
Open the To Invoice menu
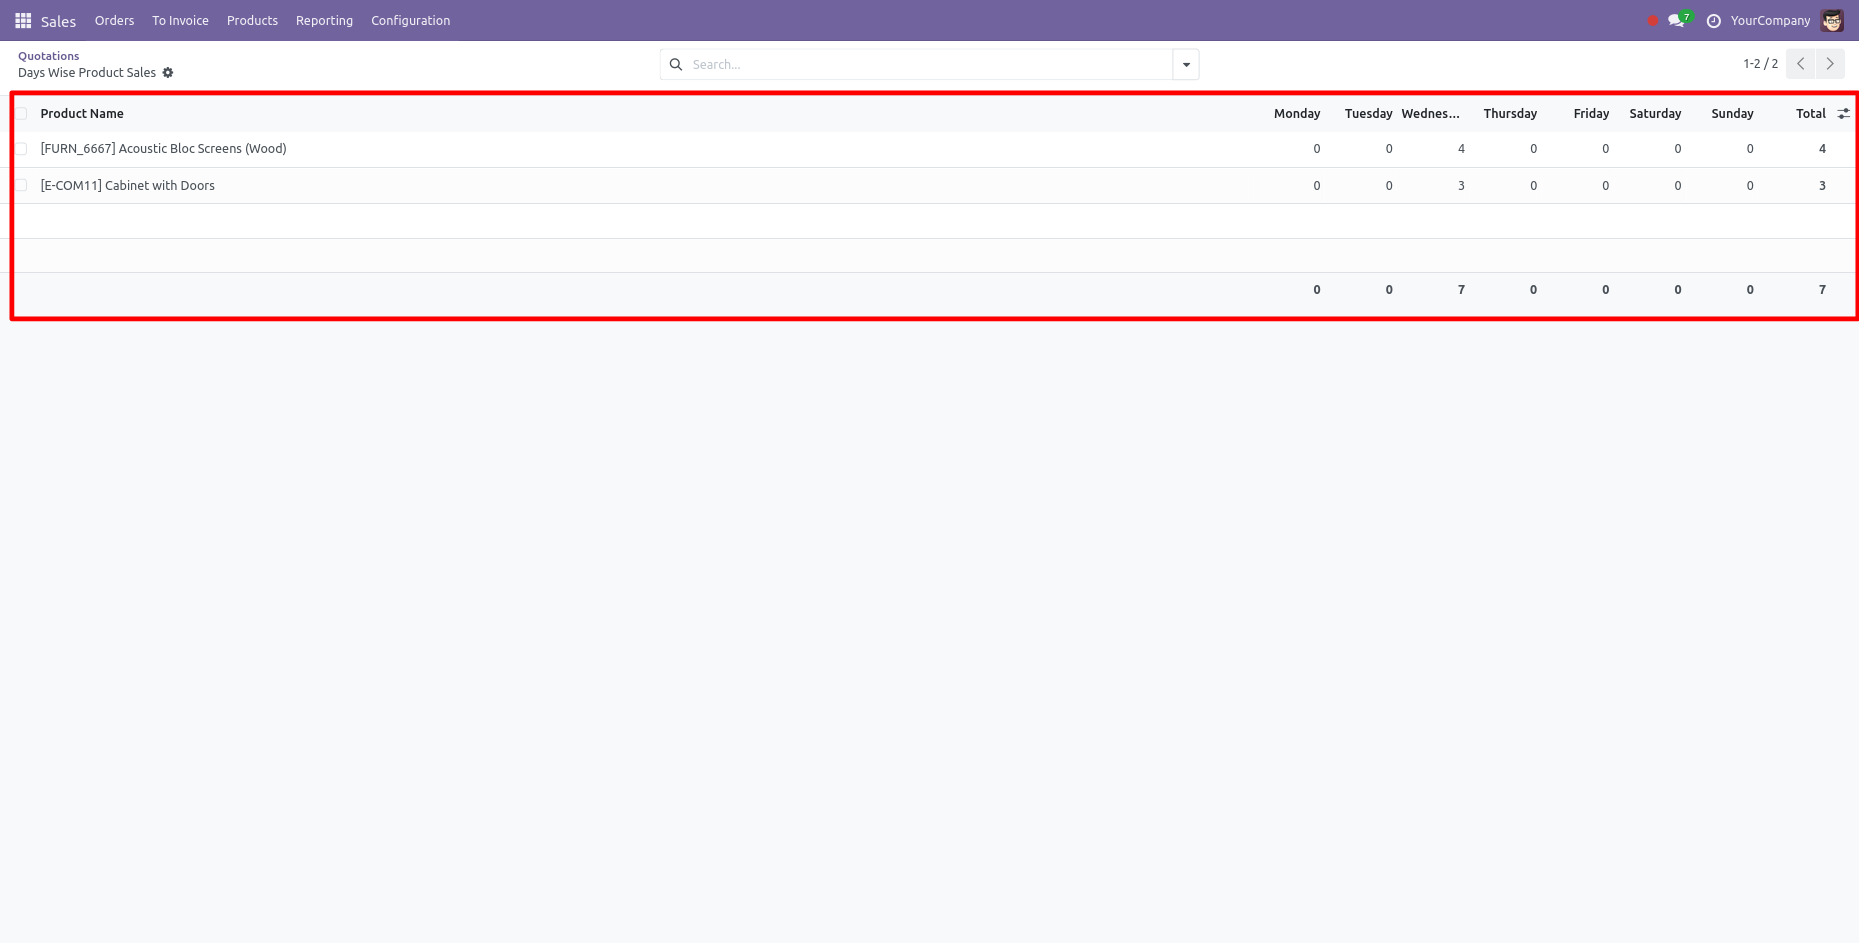pos(180,20)
